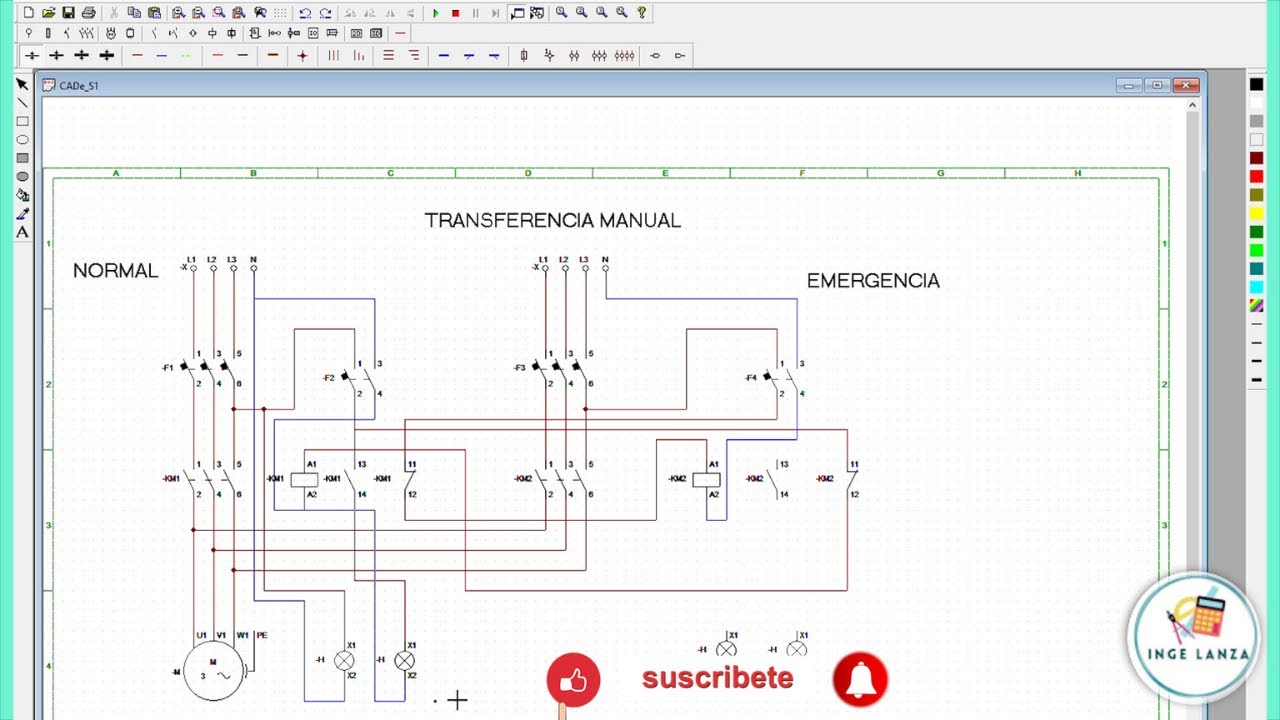Redo the last undone action
The height and width of the screenshot is (720, 1280).
(325, 13)
